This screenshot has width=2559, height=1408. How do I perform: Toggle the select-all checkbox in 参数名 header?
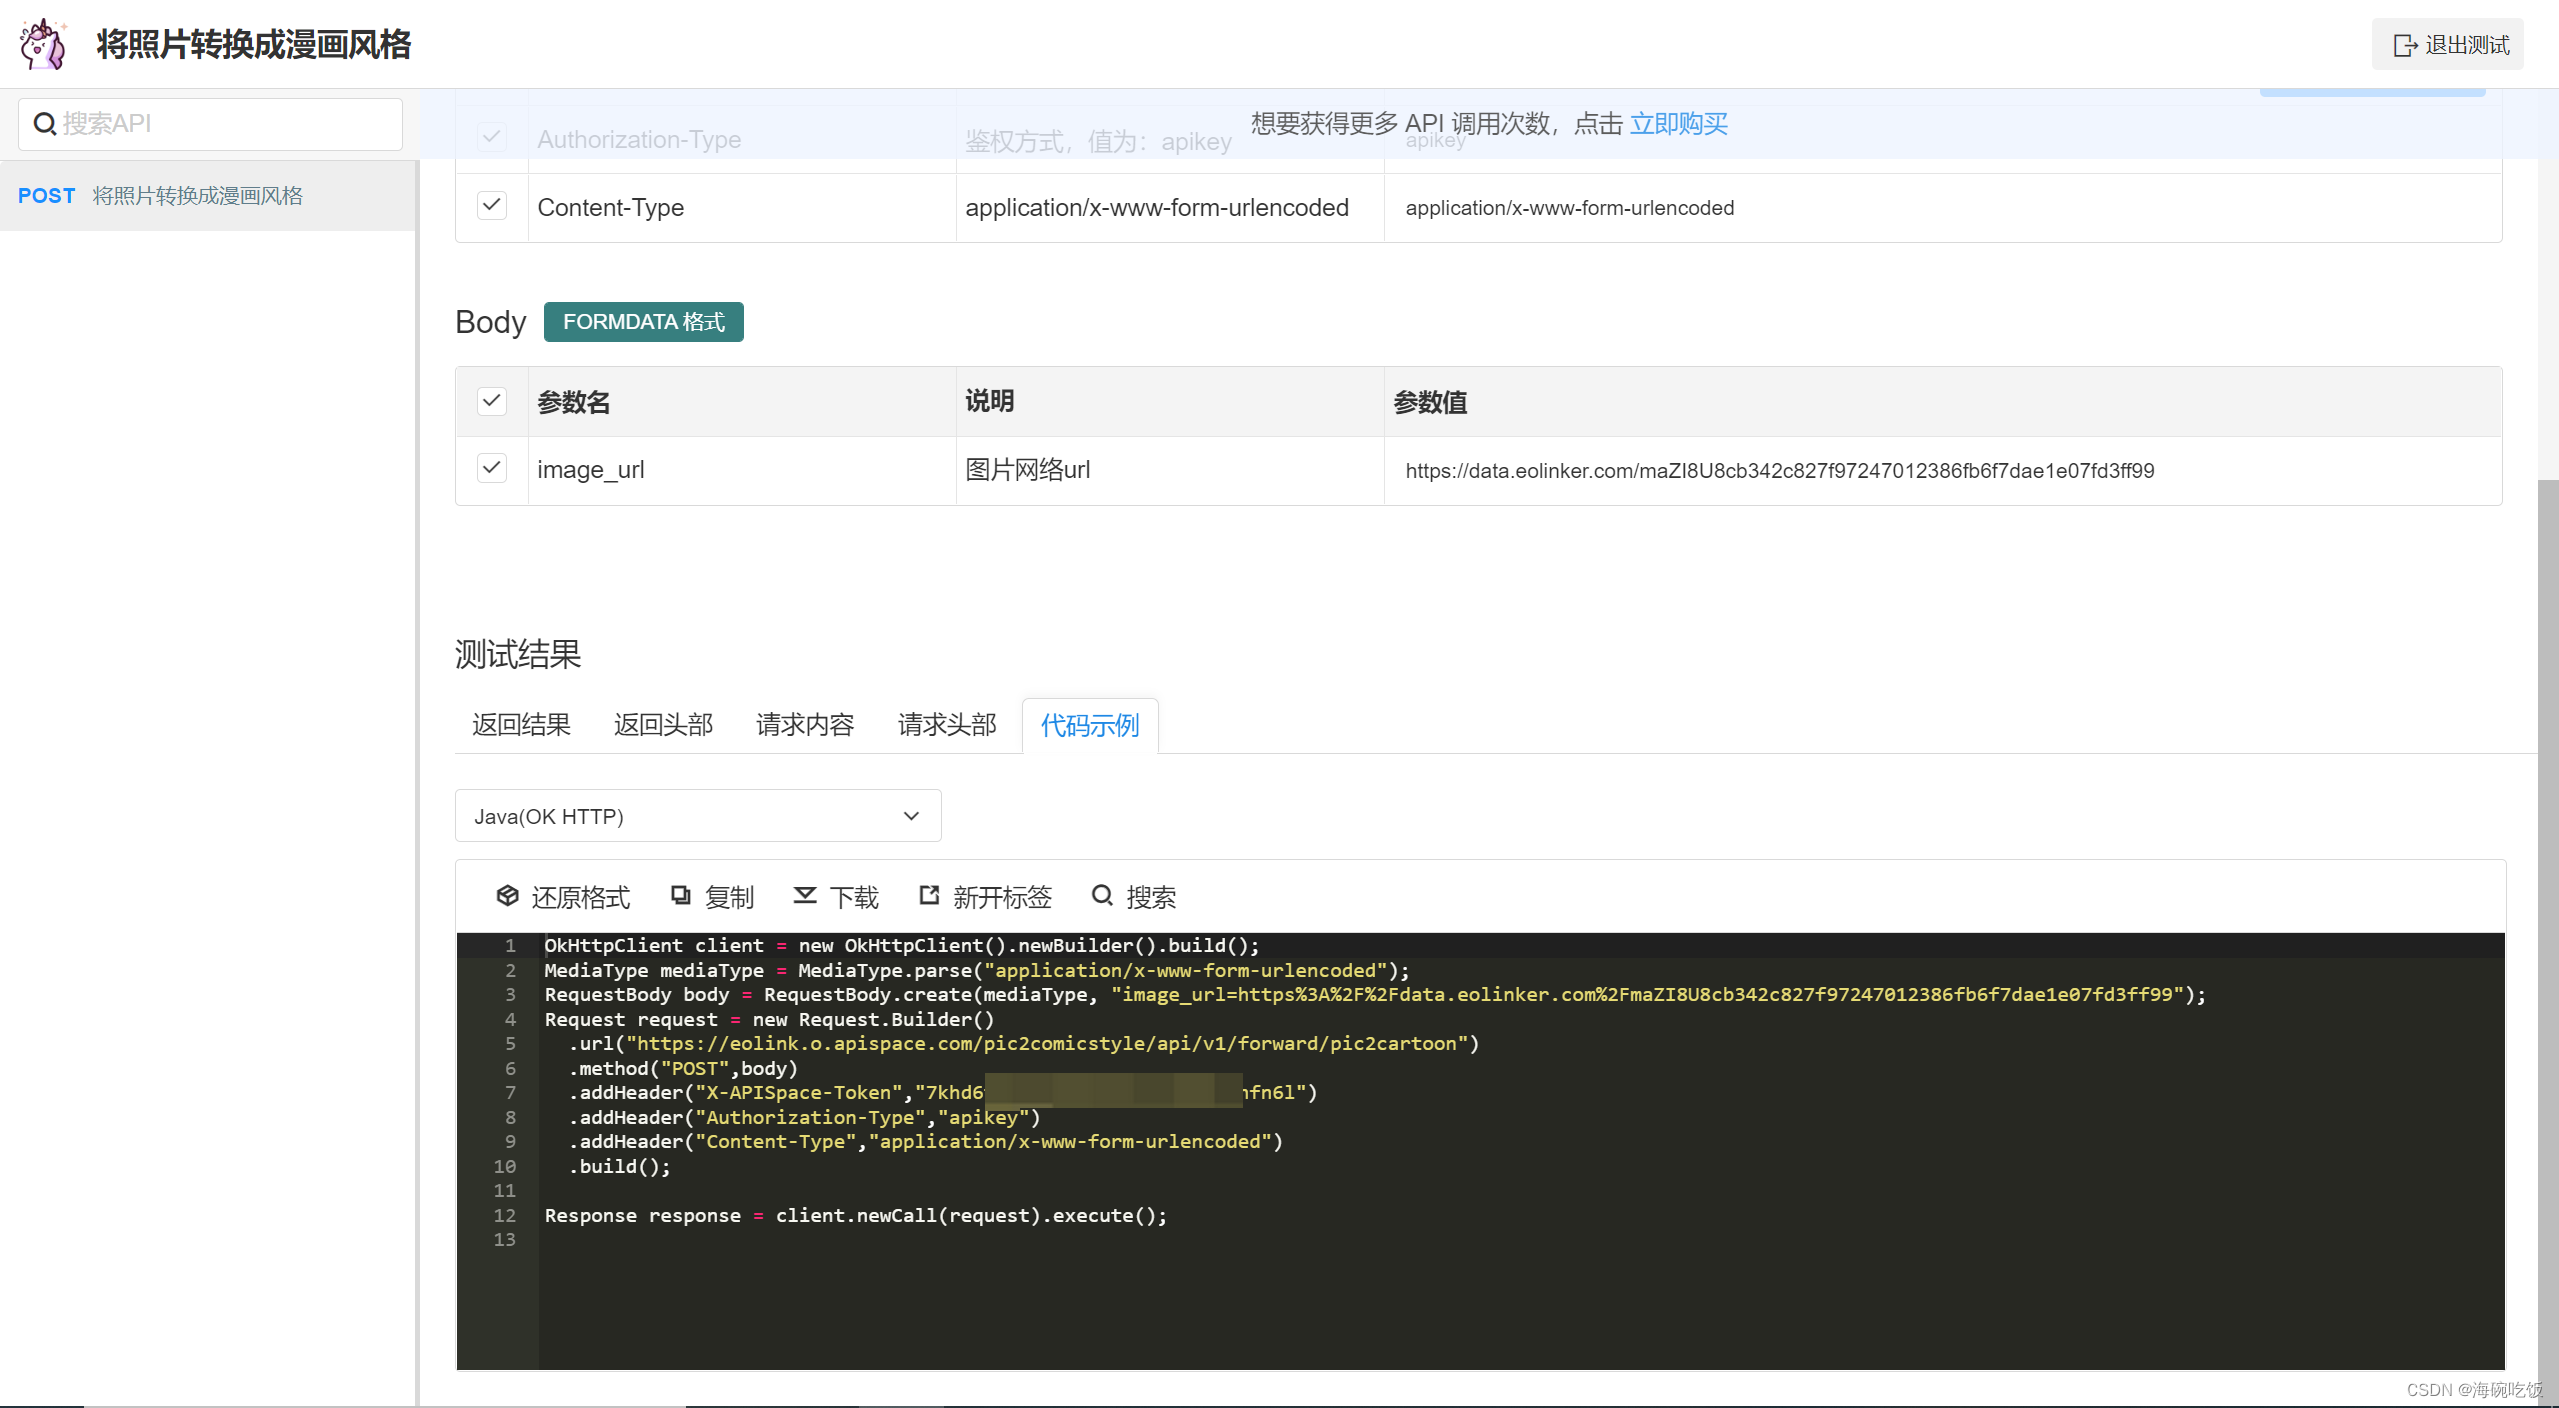pos(491,401)
